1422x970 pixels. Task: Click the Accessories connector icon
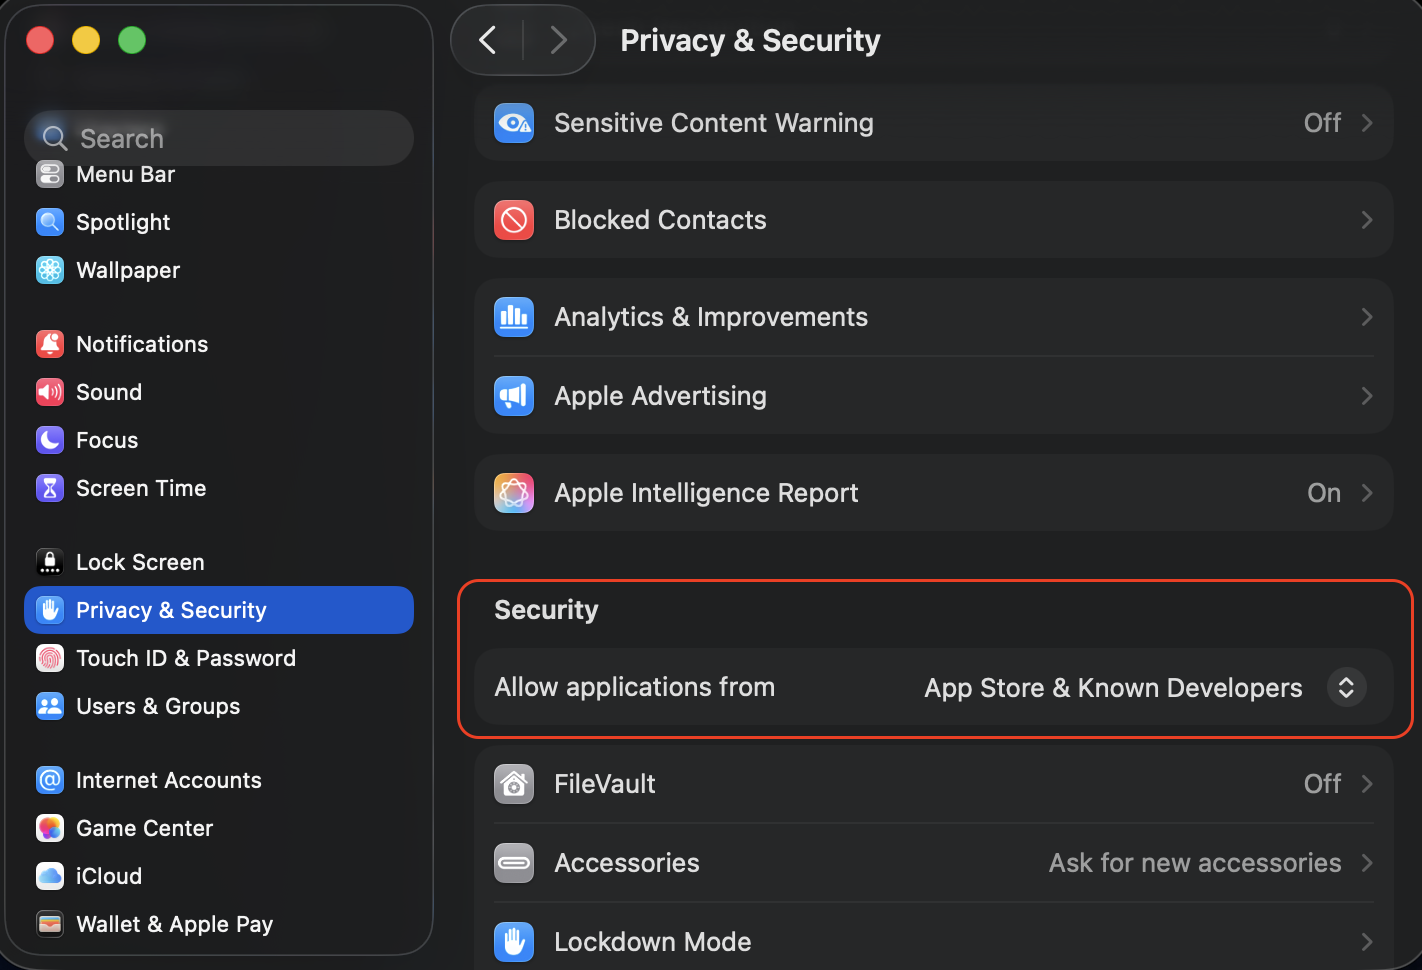(514, 863)
